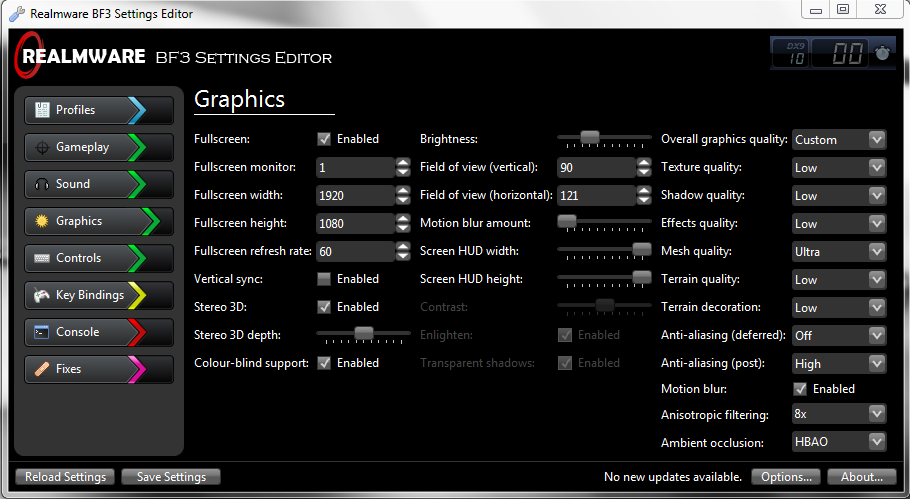Open the Shadow quality dropdown
Screen dimensions: 910x499
[839, 196]
